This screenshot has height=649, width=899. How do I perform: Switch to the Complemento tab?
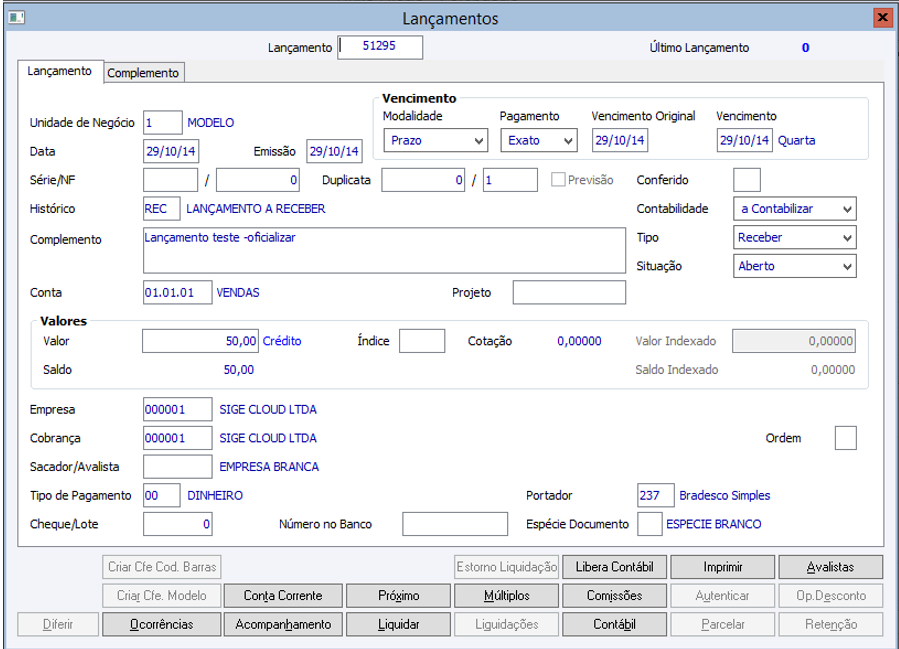[x=143, y=73]
